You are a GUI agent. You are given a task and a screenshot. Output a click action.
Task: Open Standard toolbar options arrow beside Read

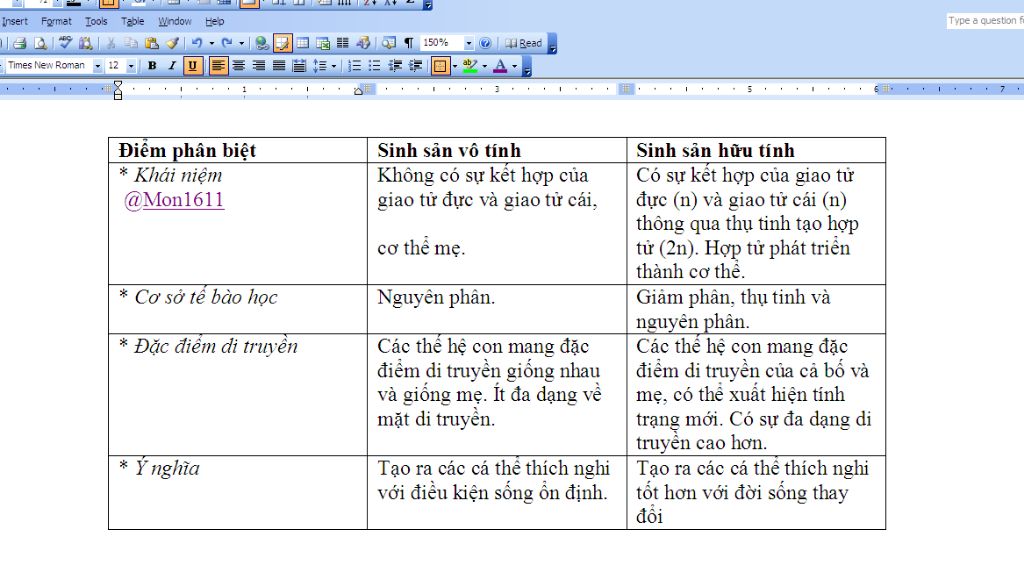coord(552,44)
